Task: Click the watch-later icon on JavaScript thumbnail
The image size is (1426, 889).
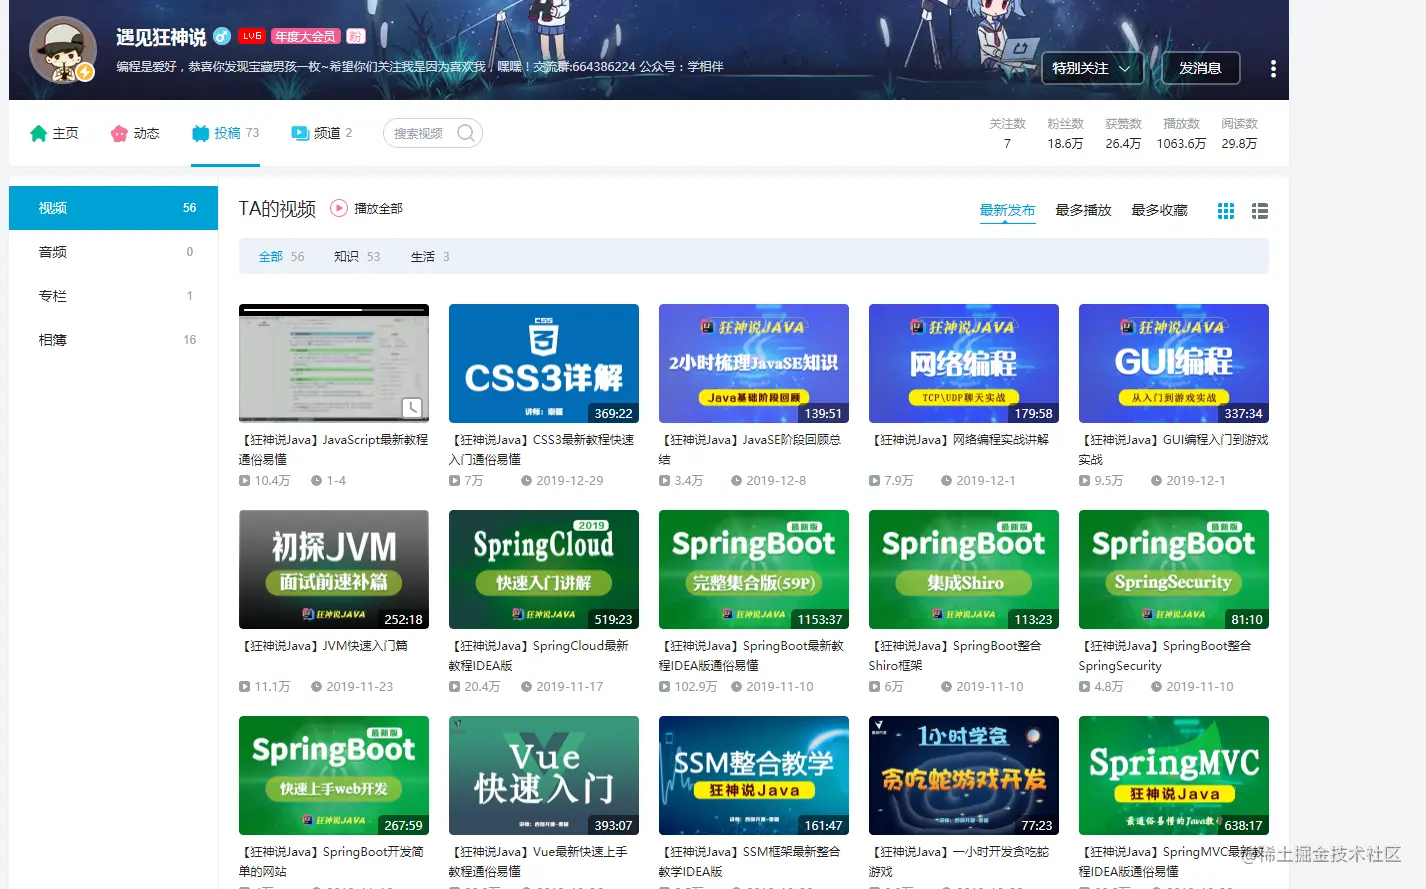Action: [x=412, y=407]
